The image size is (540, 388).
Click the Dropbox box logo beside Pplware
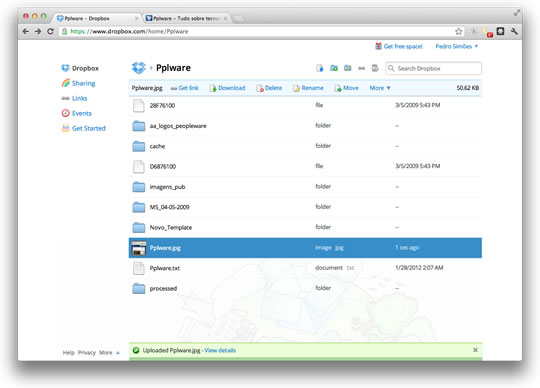(x=139, y=68)
